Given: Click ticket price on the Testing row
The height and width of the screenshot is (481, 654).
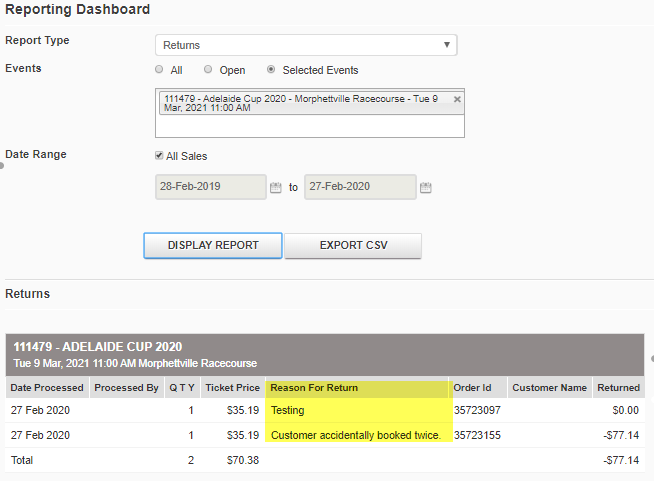Looking at the screenshot, I should [x=243, y=410].
